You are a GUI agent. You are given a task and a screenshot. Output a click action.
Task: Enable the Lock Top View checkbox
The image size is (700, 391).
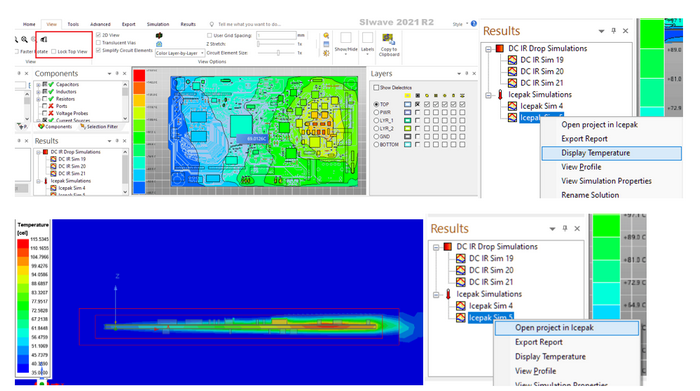54,51
